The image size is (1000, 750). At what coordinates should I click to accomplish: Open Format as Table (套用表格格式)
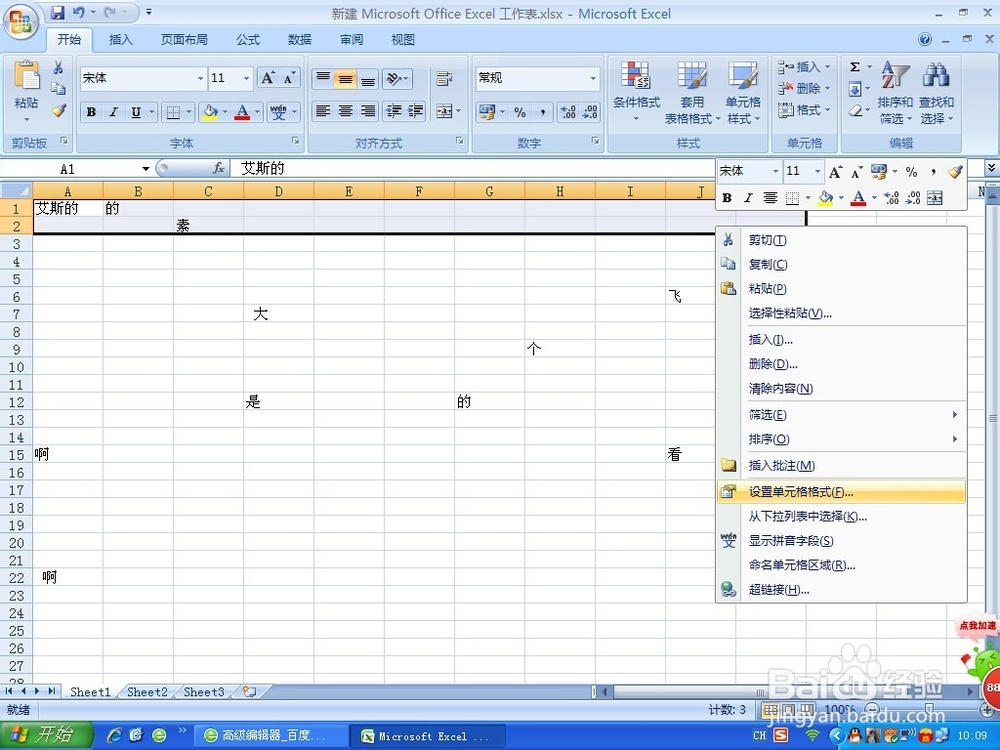coord(692,93)
